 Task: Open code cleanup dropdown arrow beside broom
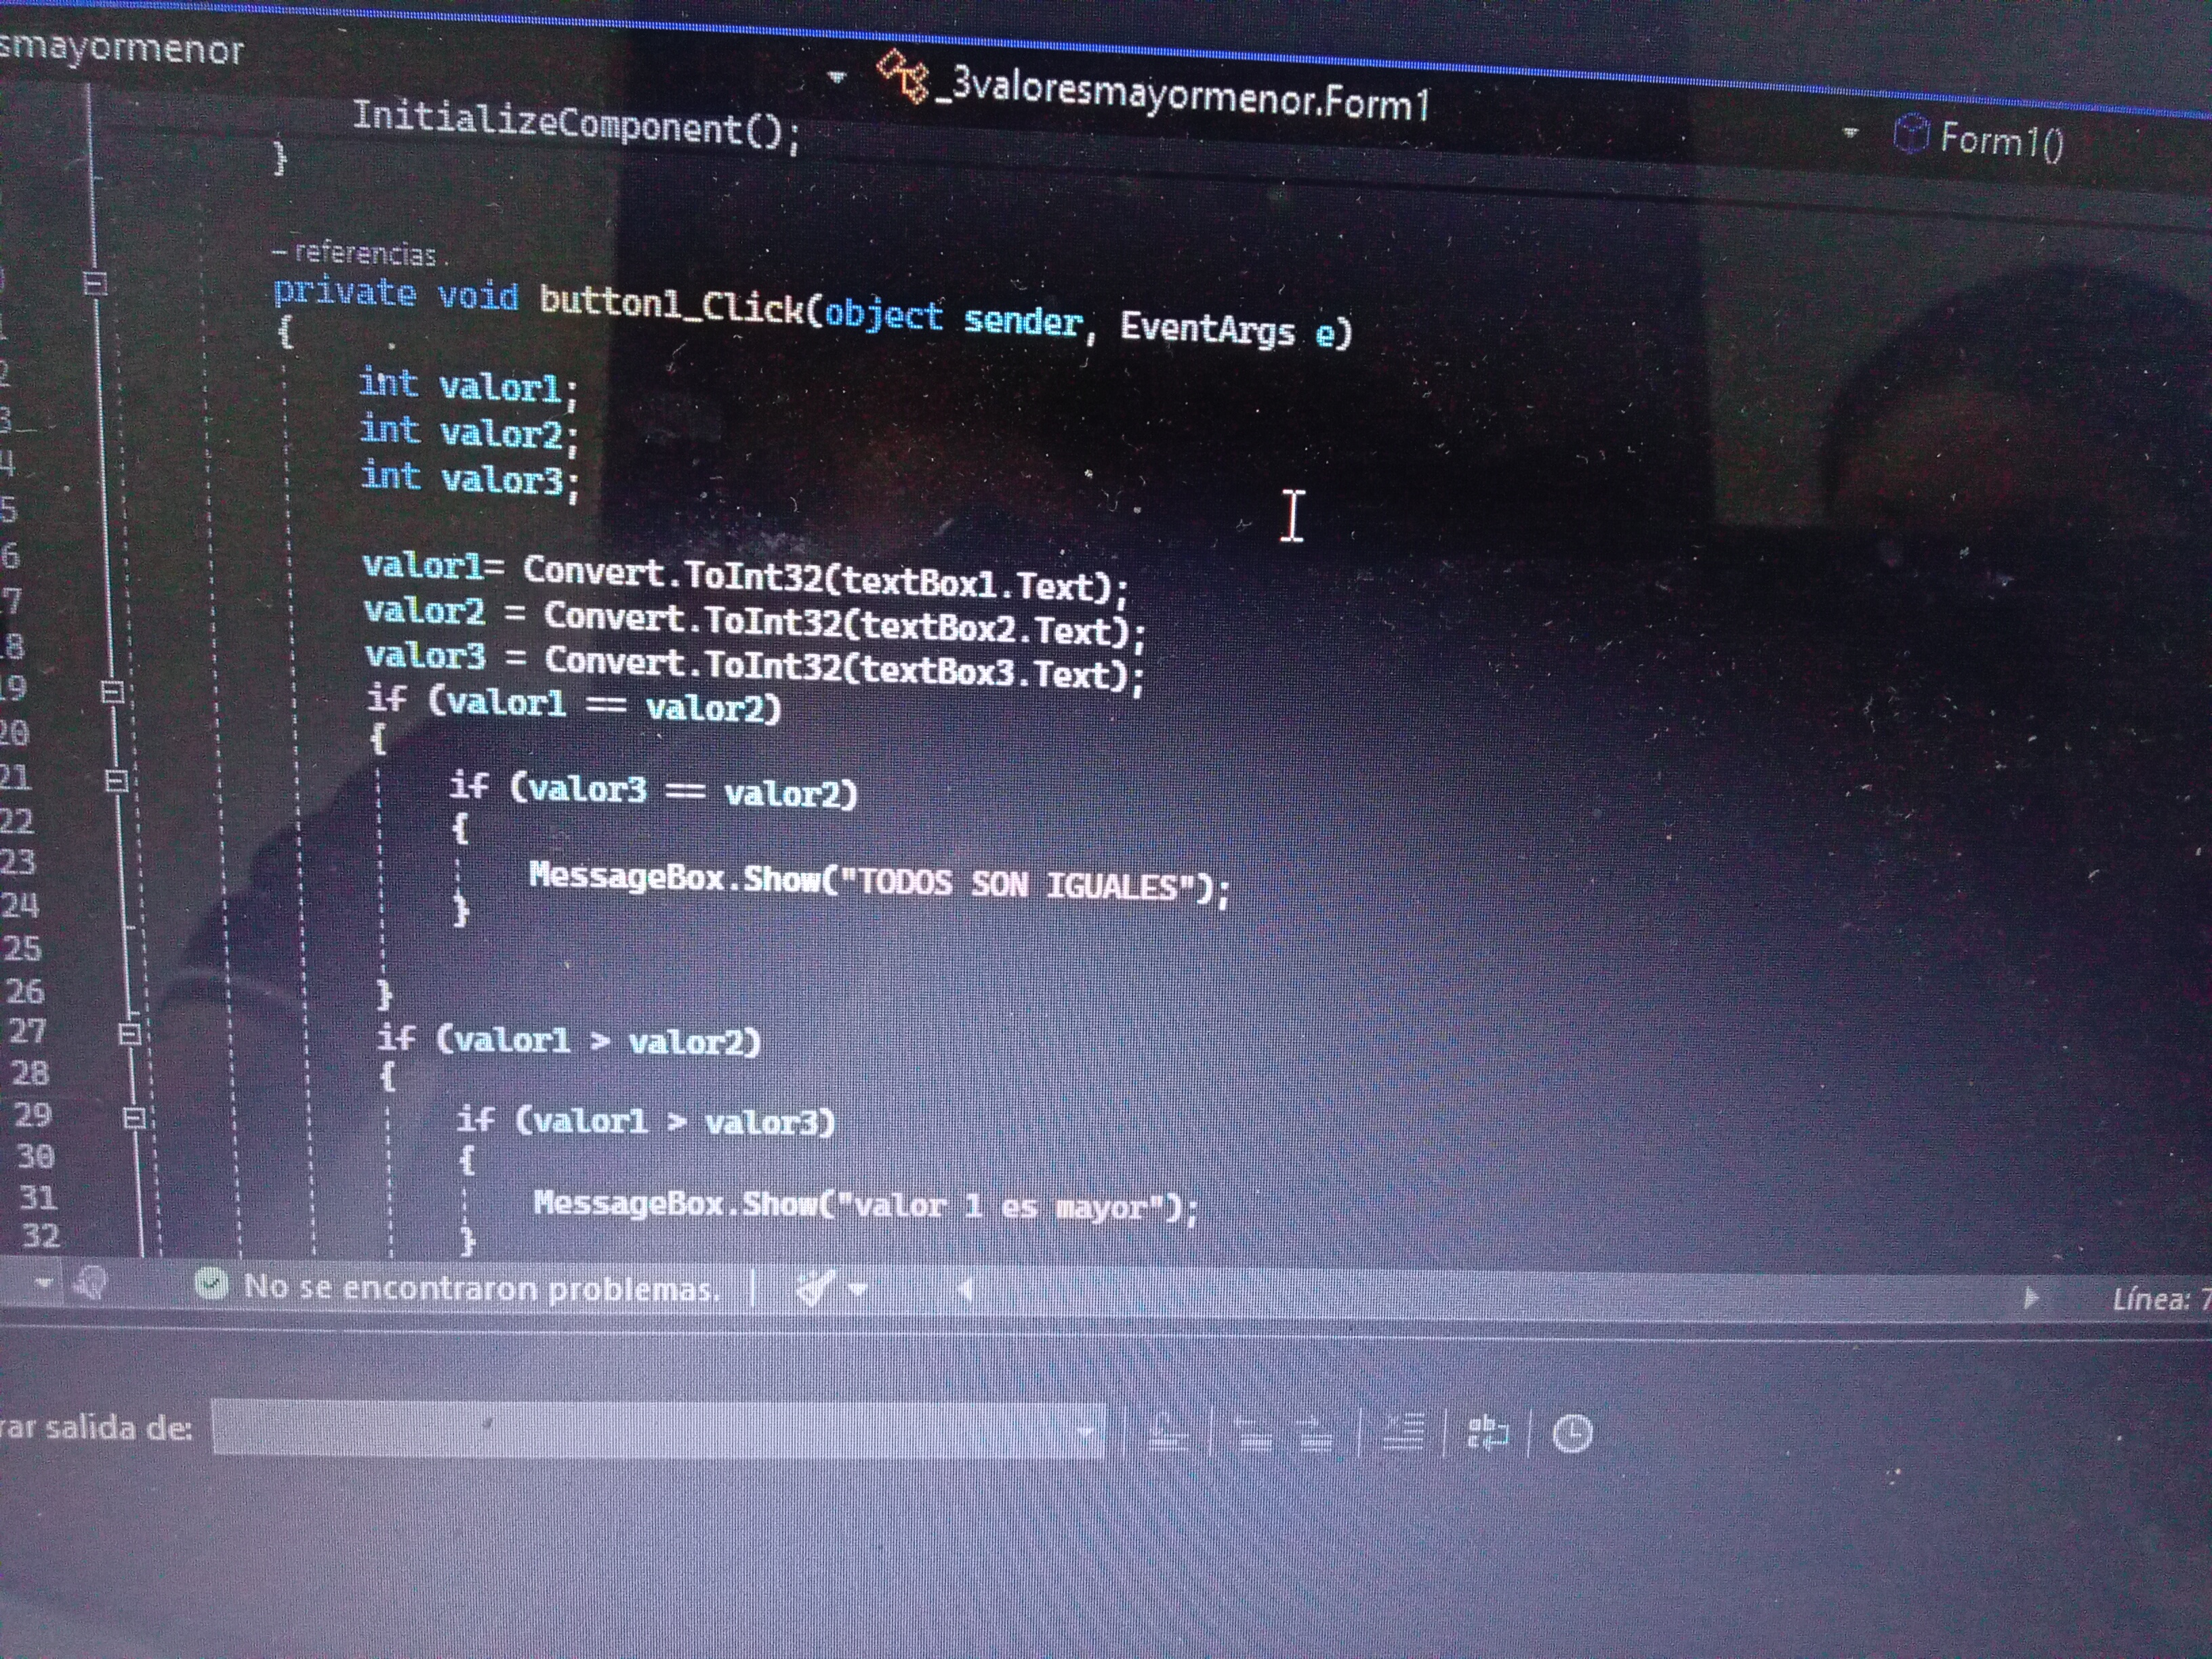click(x=857, y=1289)
